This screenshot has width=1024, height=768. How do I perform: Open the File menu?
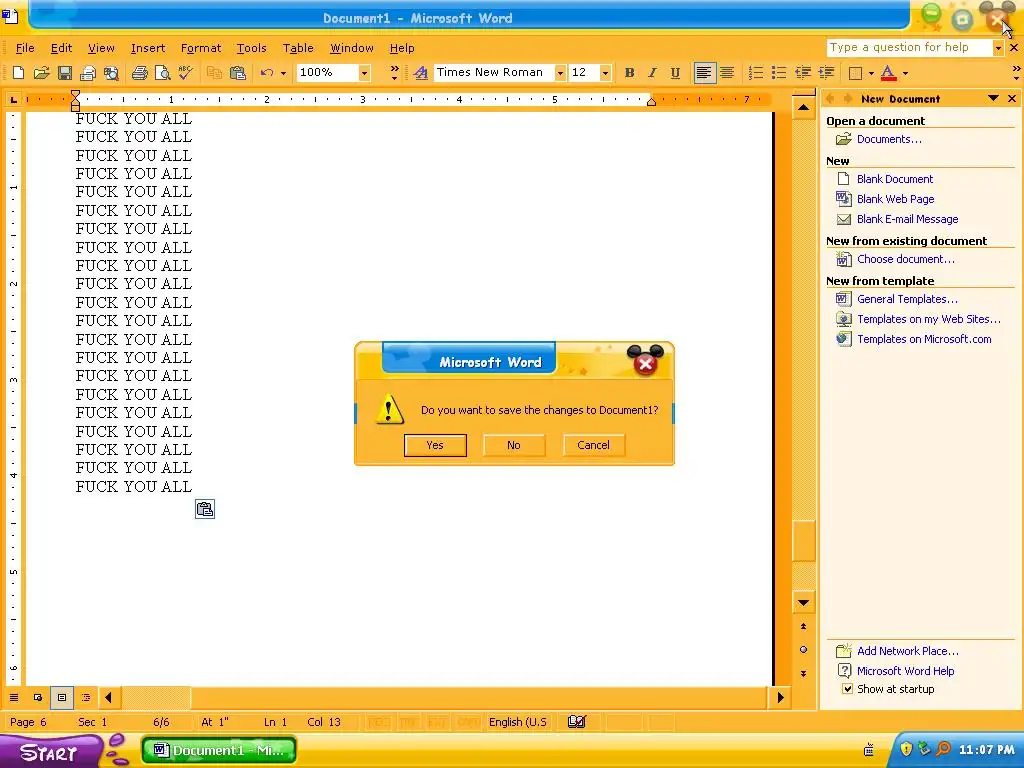[x=25, y=48]
